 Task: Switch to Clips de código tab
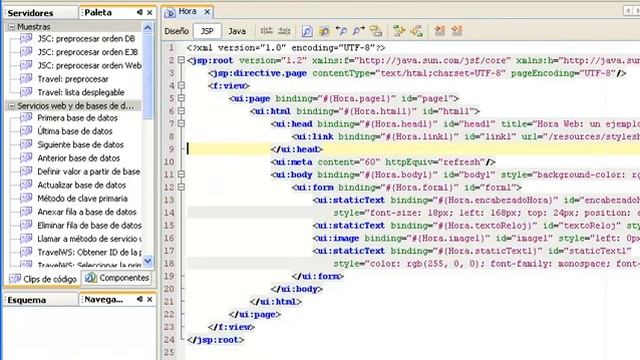coord(43,279)
